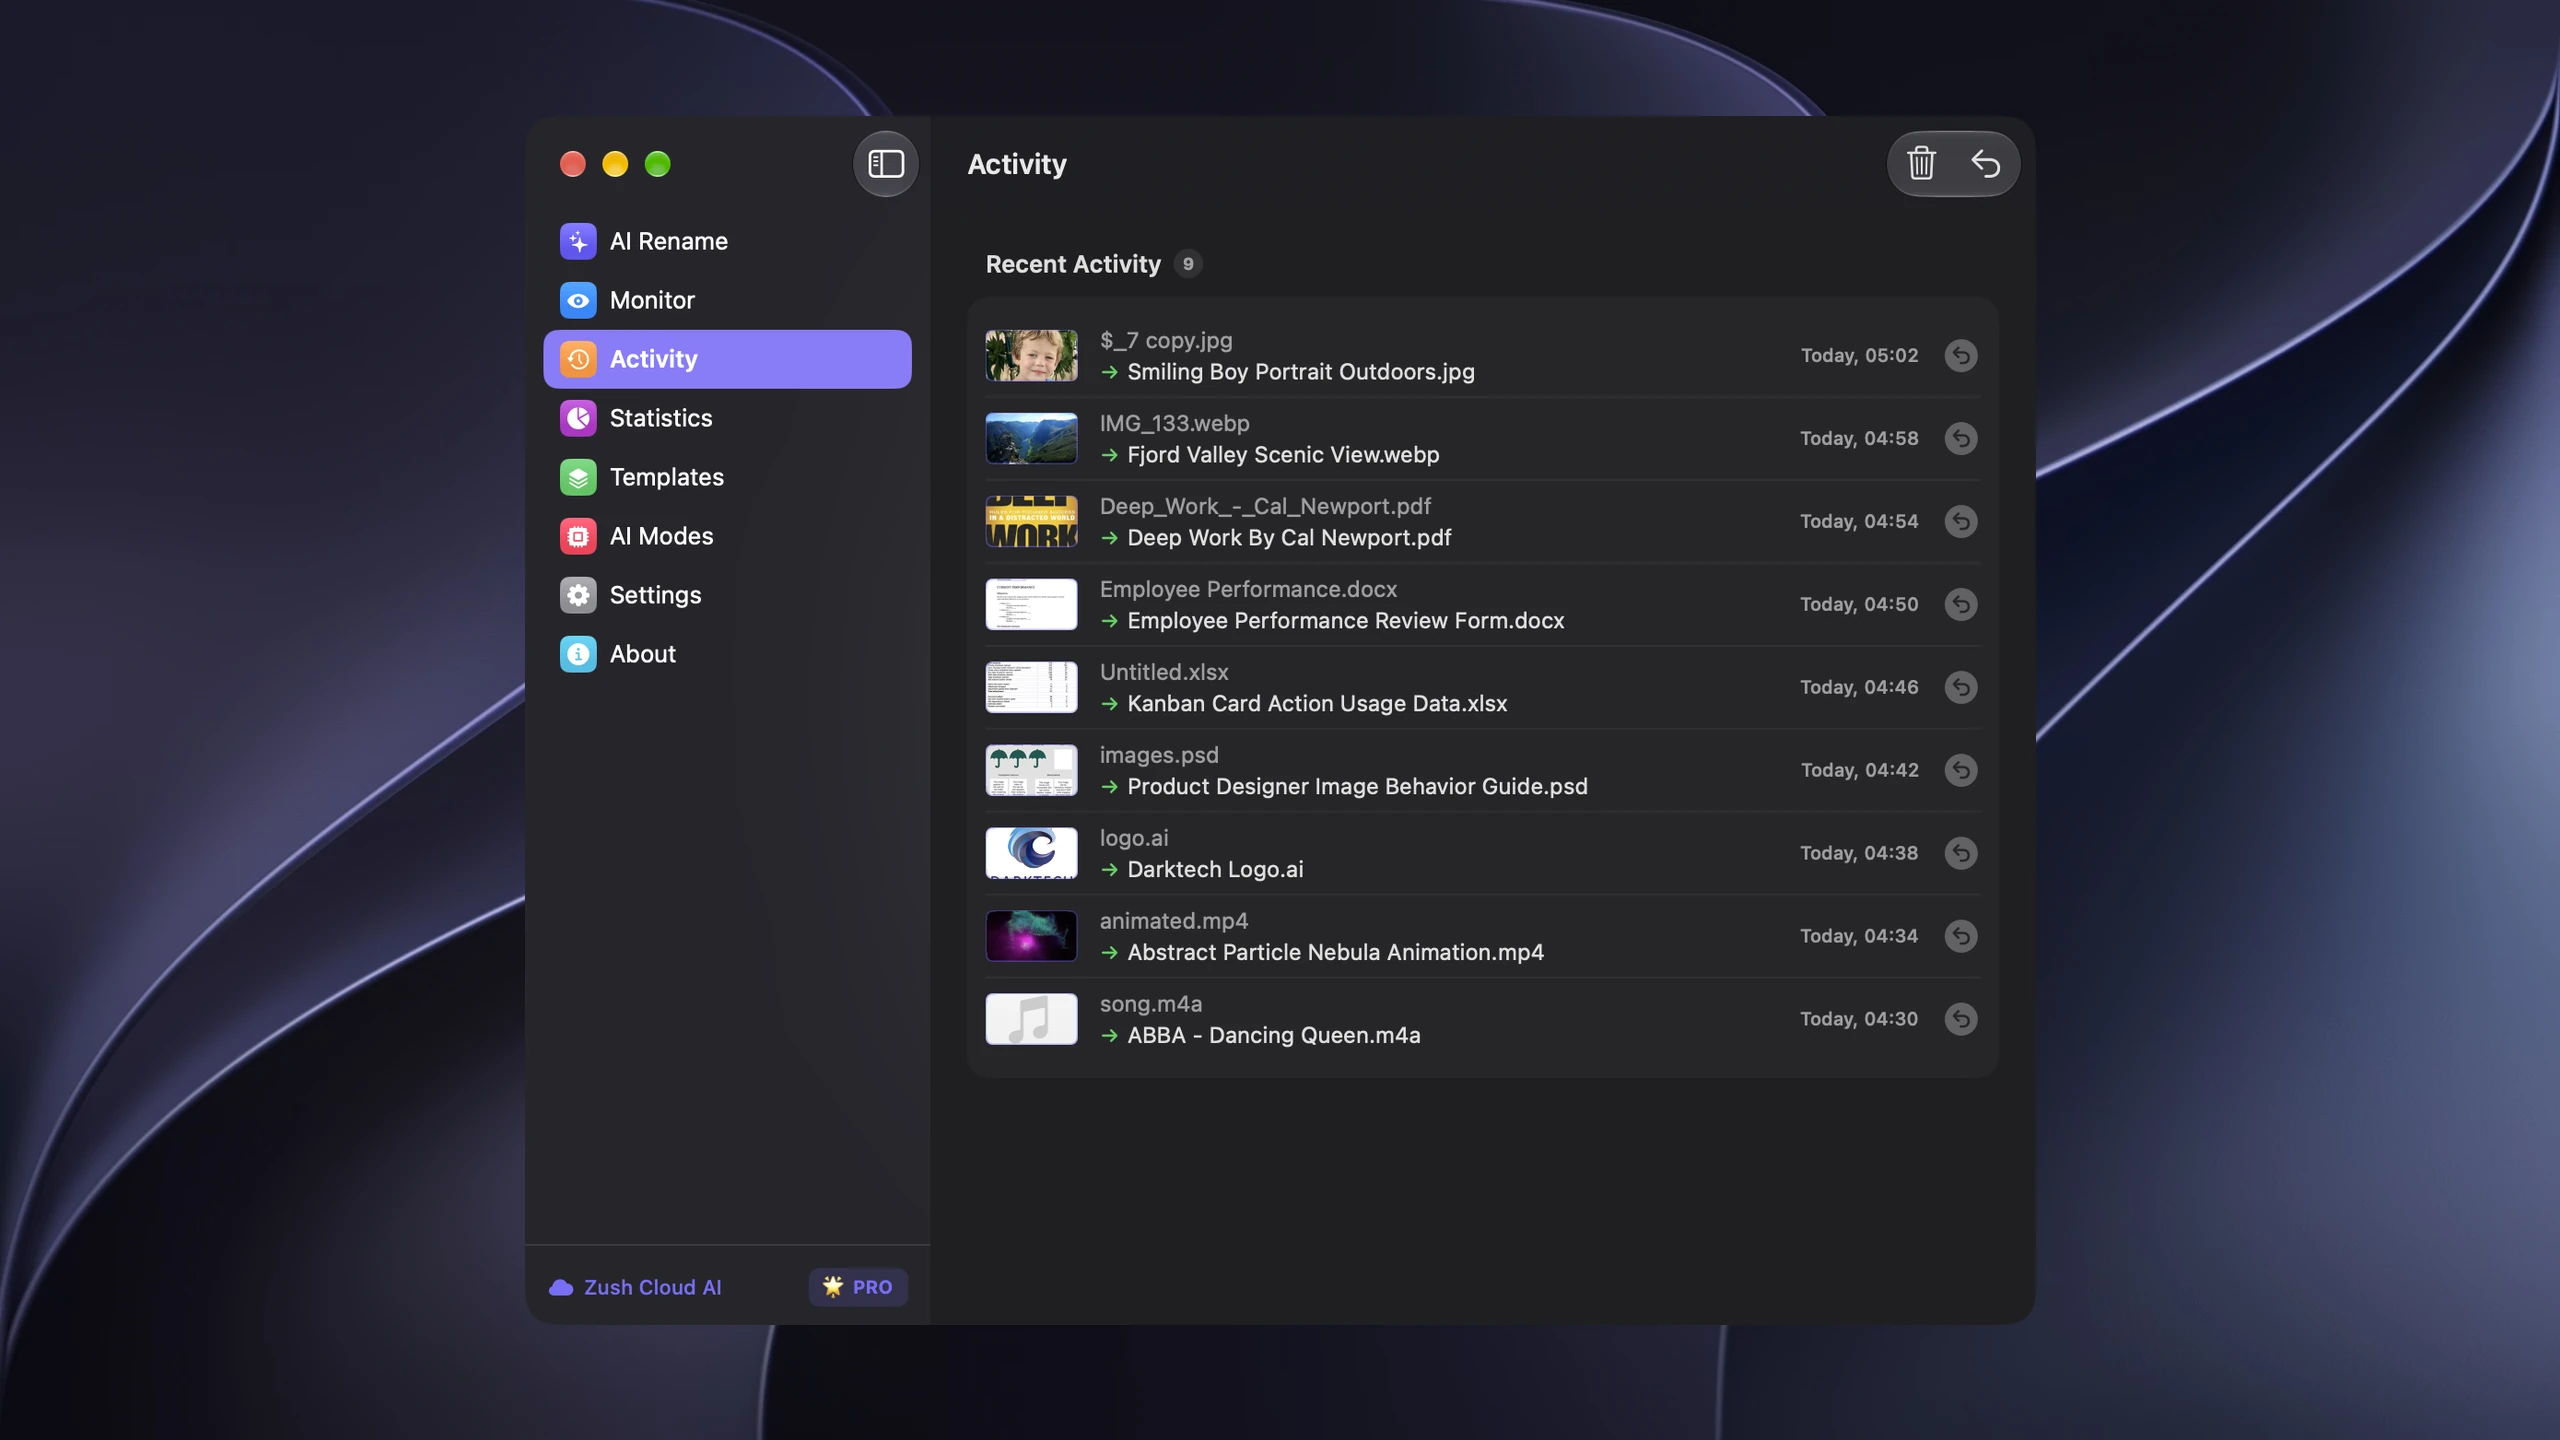Viewport: 2560px width, 1440px height.
Task: Open Settings from sidebar
Action: tap(727, 595)
